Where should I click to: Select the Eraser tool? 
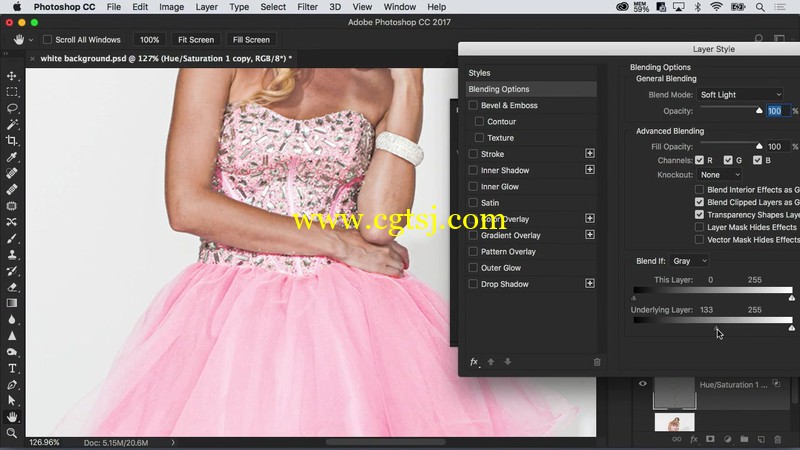tap(12, 287)
